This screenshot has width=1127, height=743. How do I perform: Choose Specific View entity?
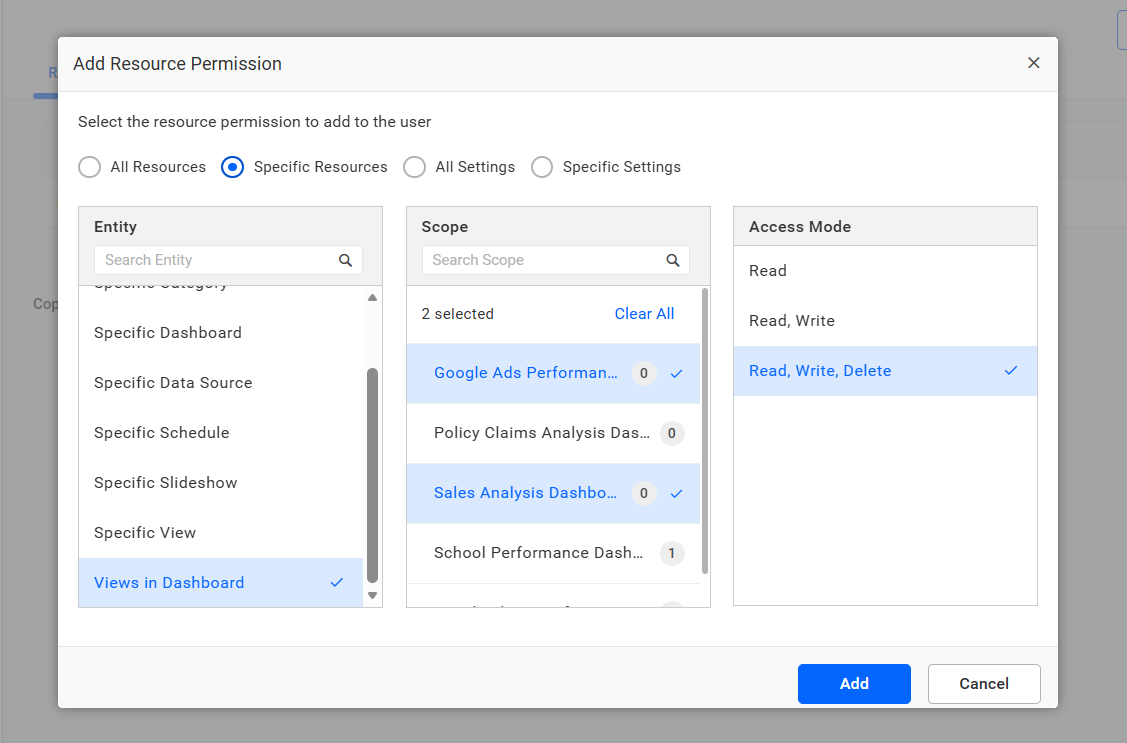pos(221,532)
